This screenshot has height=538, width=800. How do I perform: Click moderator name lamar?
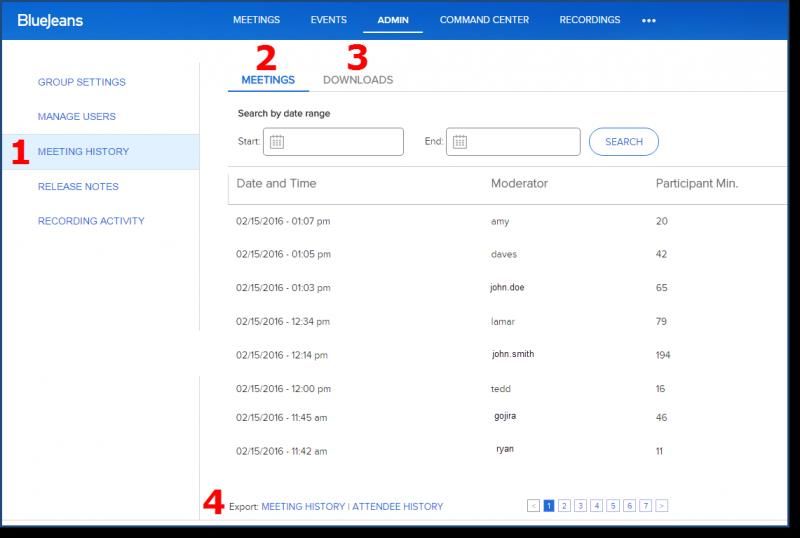point(503,321)
